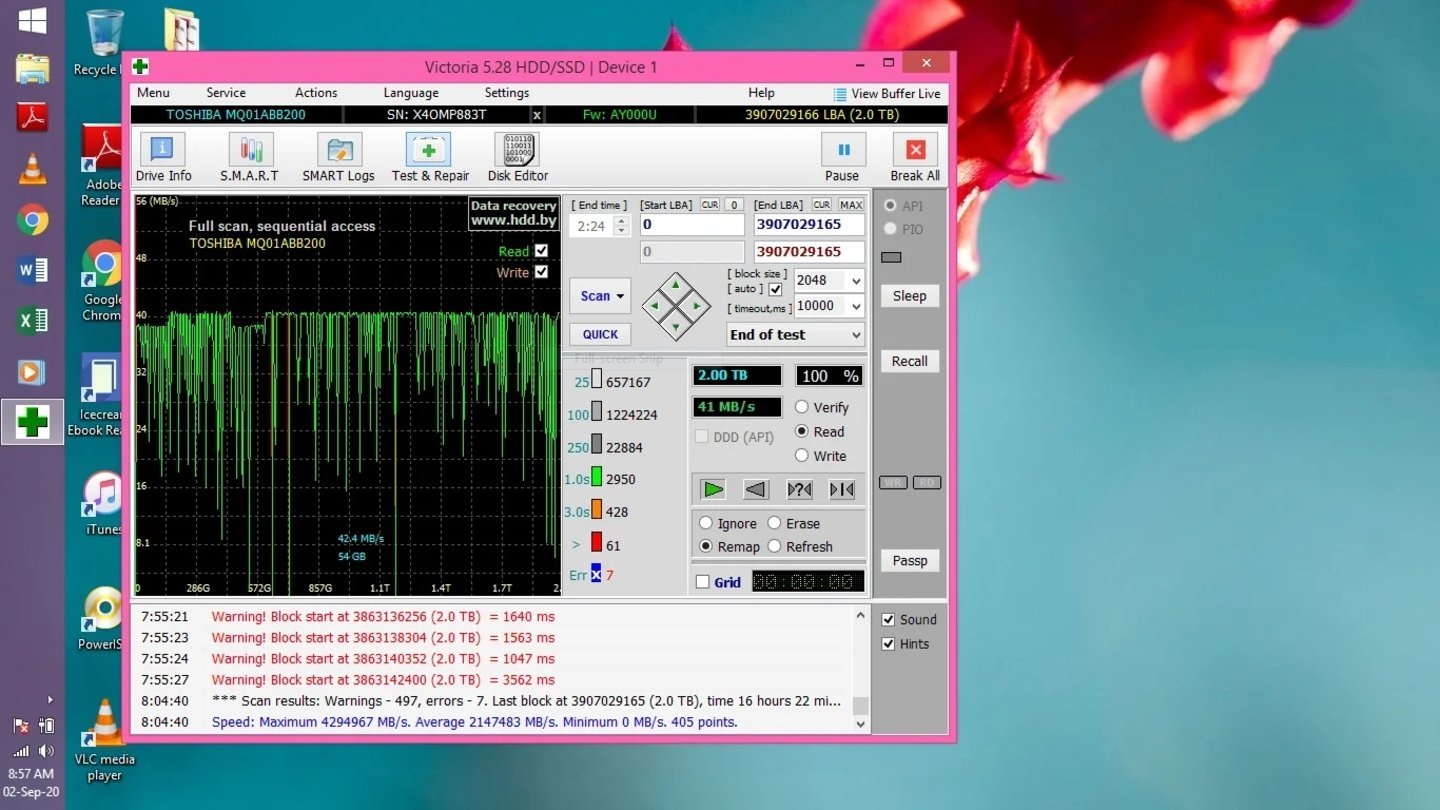Image resolution: width=1440 pixels, height=810 pixels.
Task: Select the Erase radio button
Action: pyautogui.click(x=774, y=523)
